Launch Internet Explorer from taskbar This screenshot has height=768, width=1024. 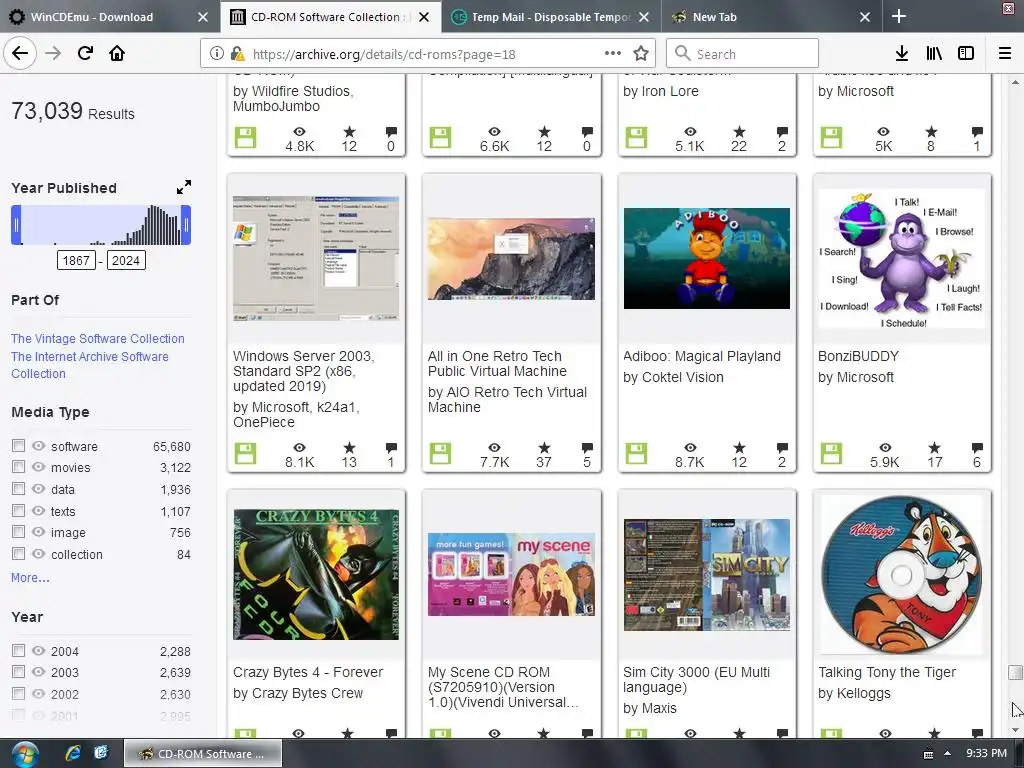(73, 754)
